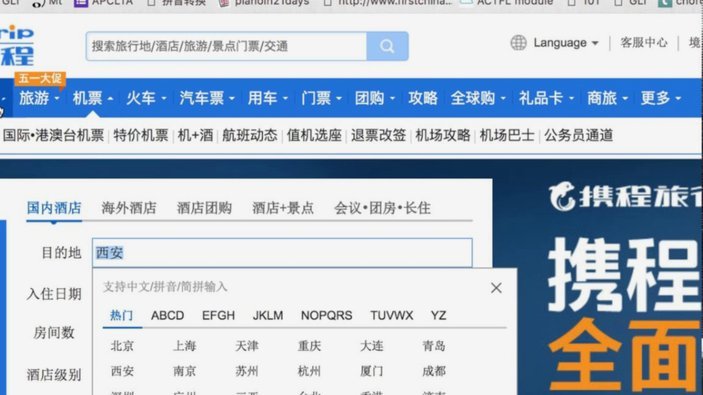Switch to the 海外酒店 tab
This screenshot has height=395, width=703.
tap(129, 208)
